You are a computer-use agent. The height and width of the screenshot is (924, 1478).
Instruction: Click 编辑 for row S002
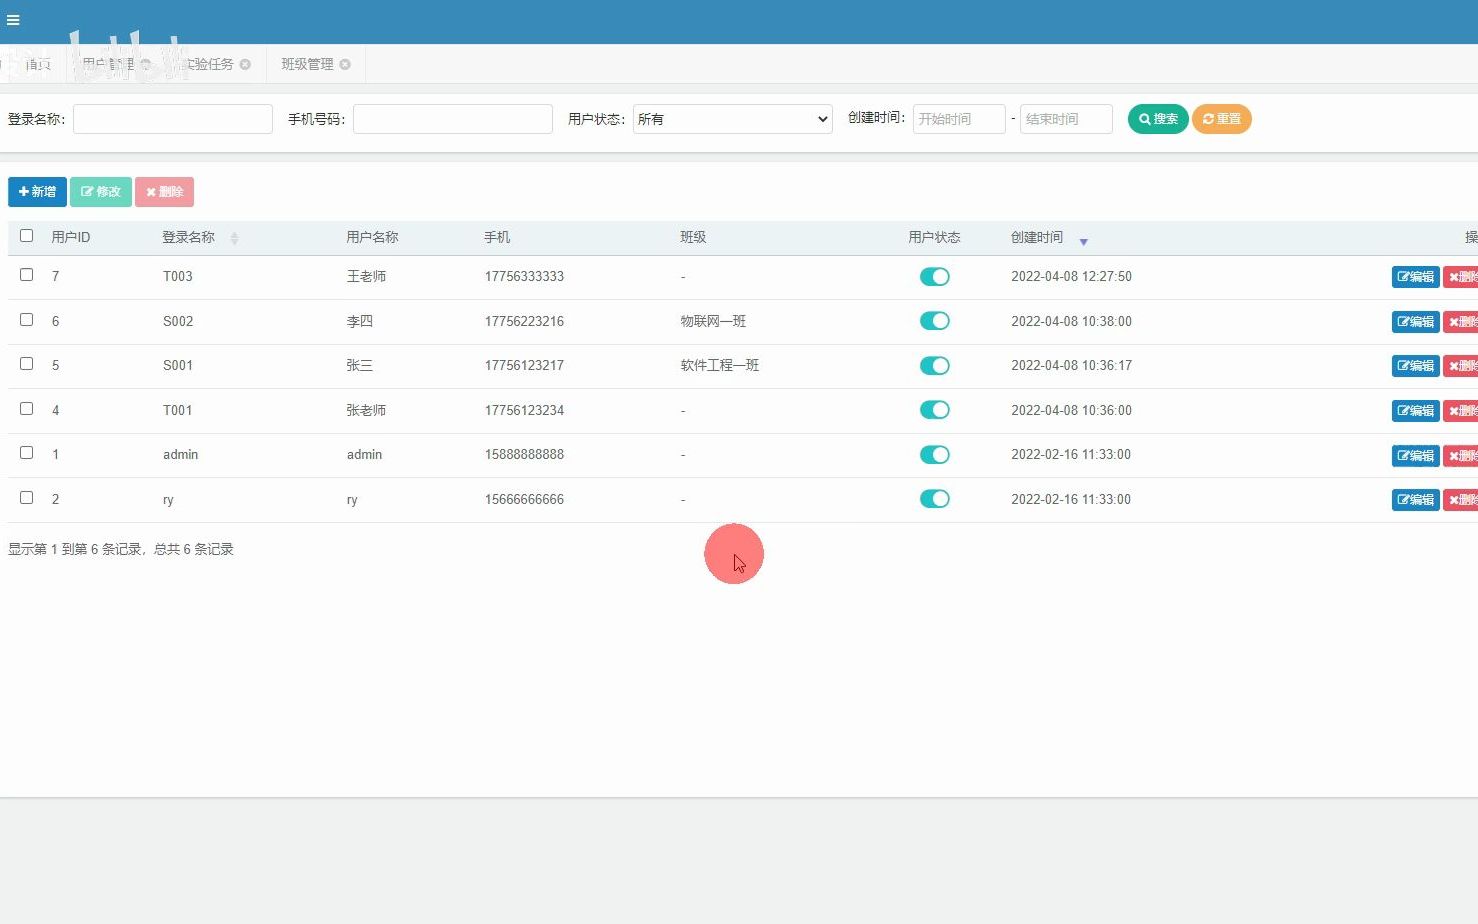[1416, 322]
